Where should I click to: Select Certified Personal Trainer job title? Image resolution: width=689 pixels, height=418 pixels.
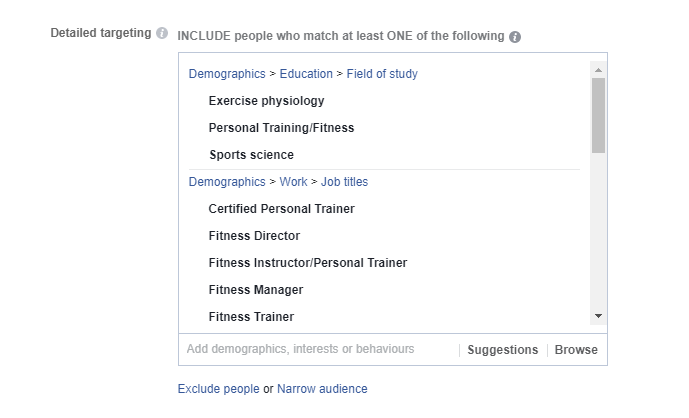(281, 209)
